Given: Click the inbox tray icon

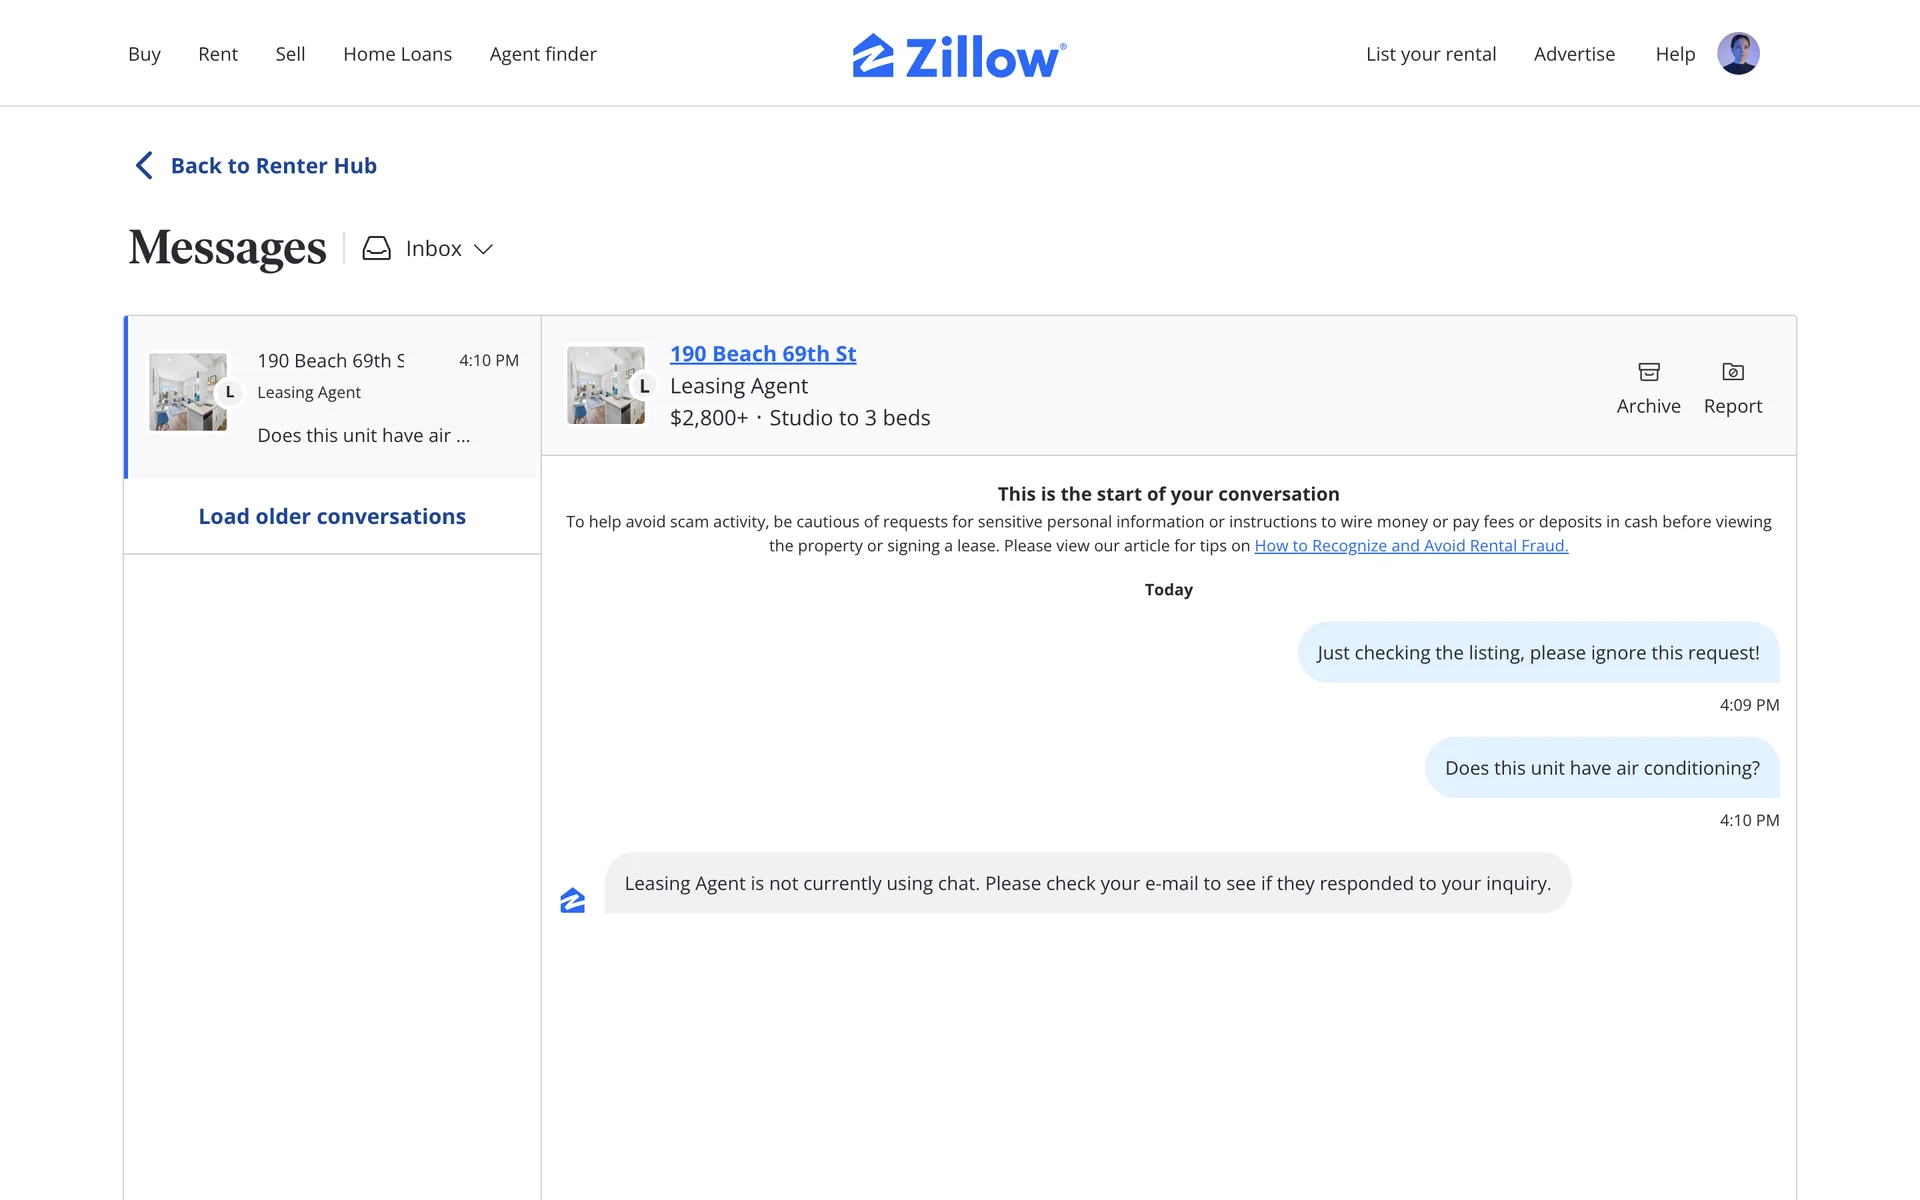Looking at the screenshot, I should pyautogui.click(x=376, y=249).
